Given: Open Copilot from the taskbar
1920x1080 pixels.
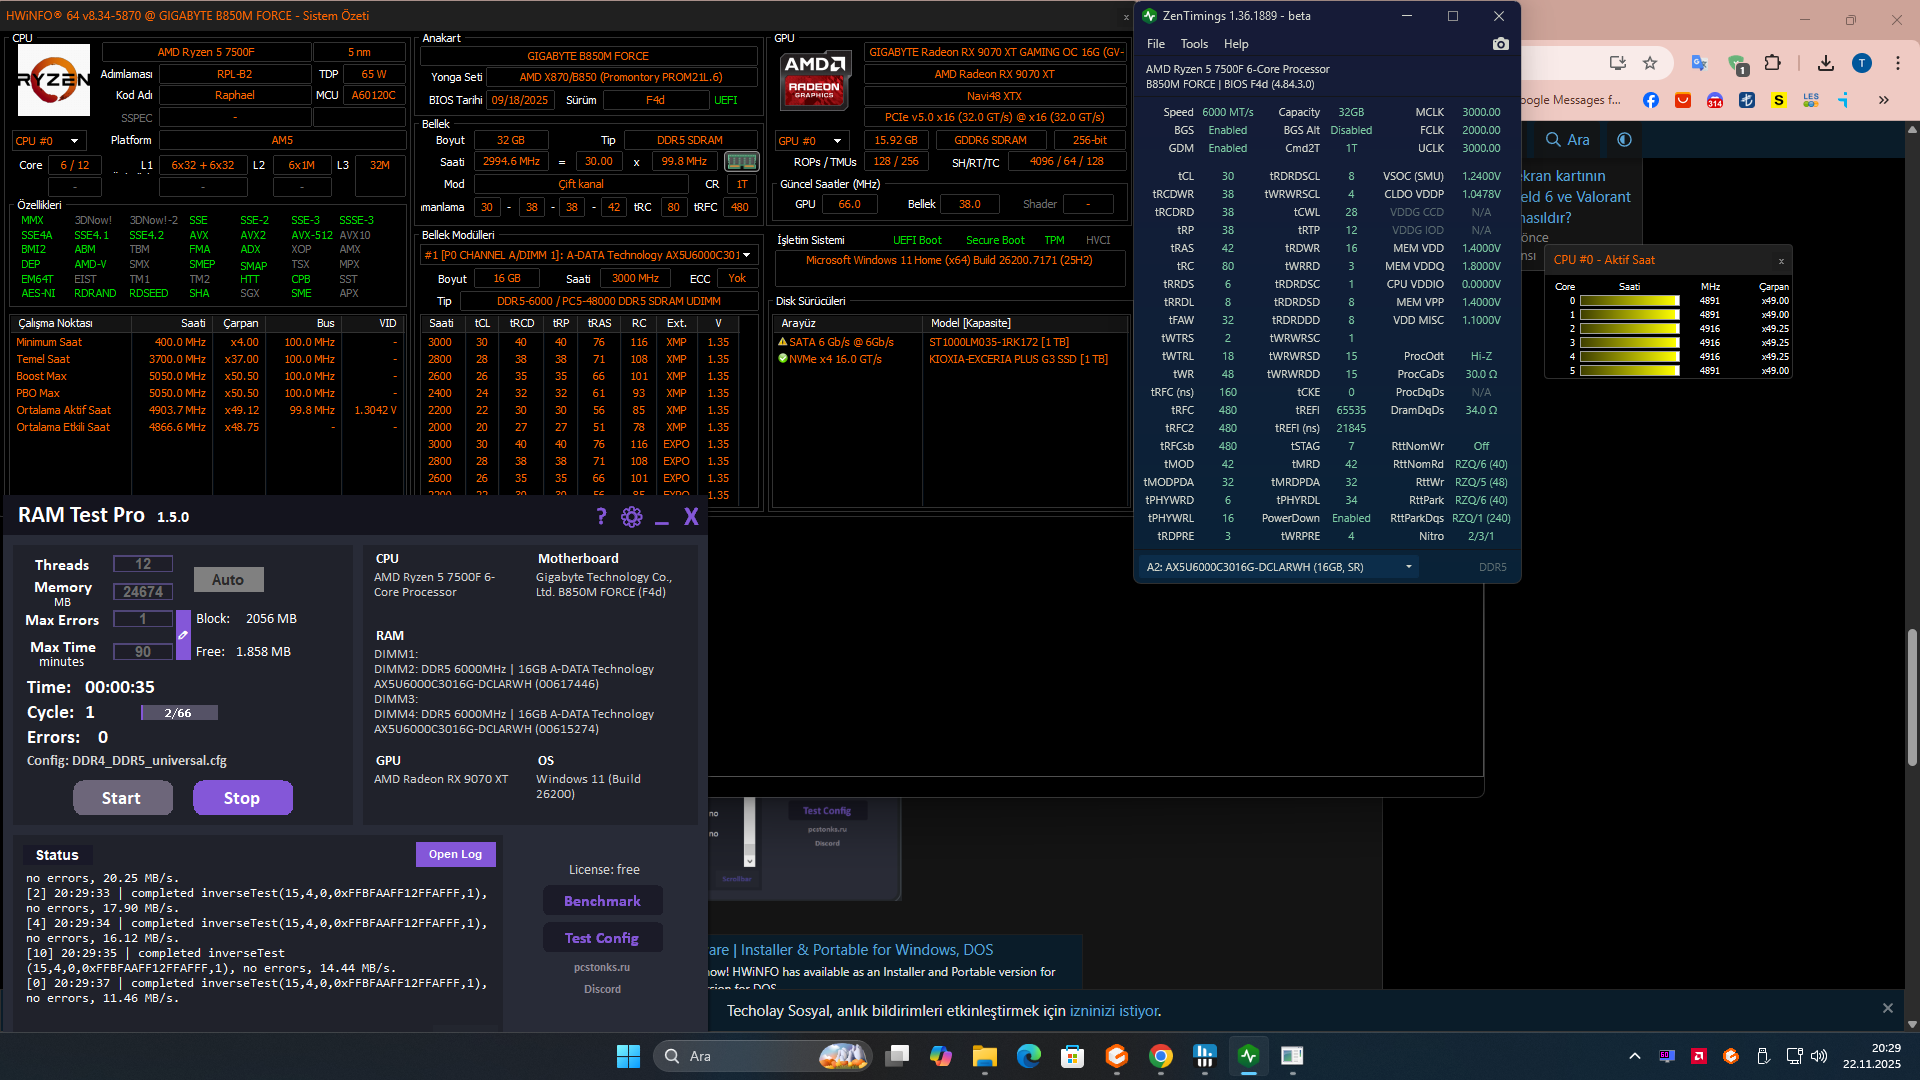Looking at the screenshot, I should (941, 1056).
